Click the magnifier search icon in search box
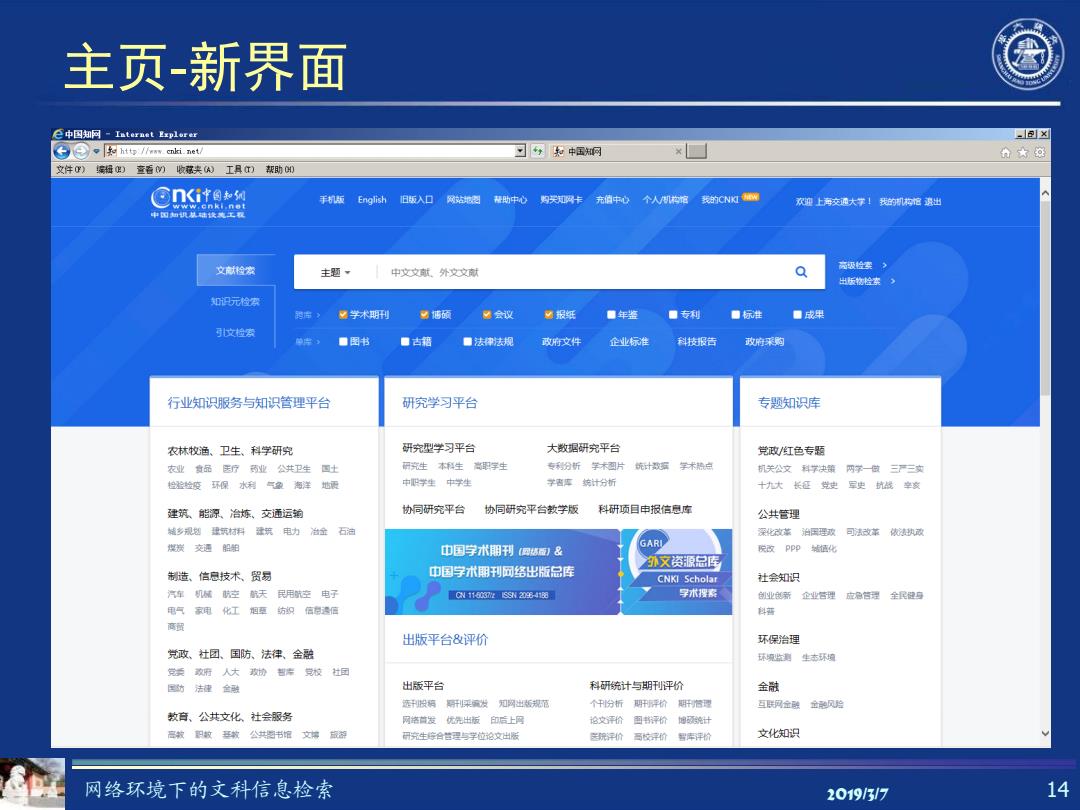 801,272
